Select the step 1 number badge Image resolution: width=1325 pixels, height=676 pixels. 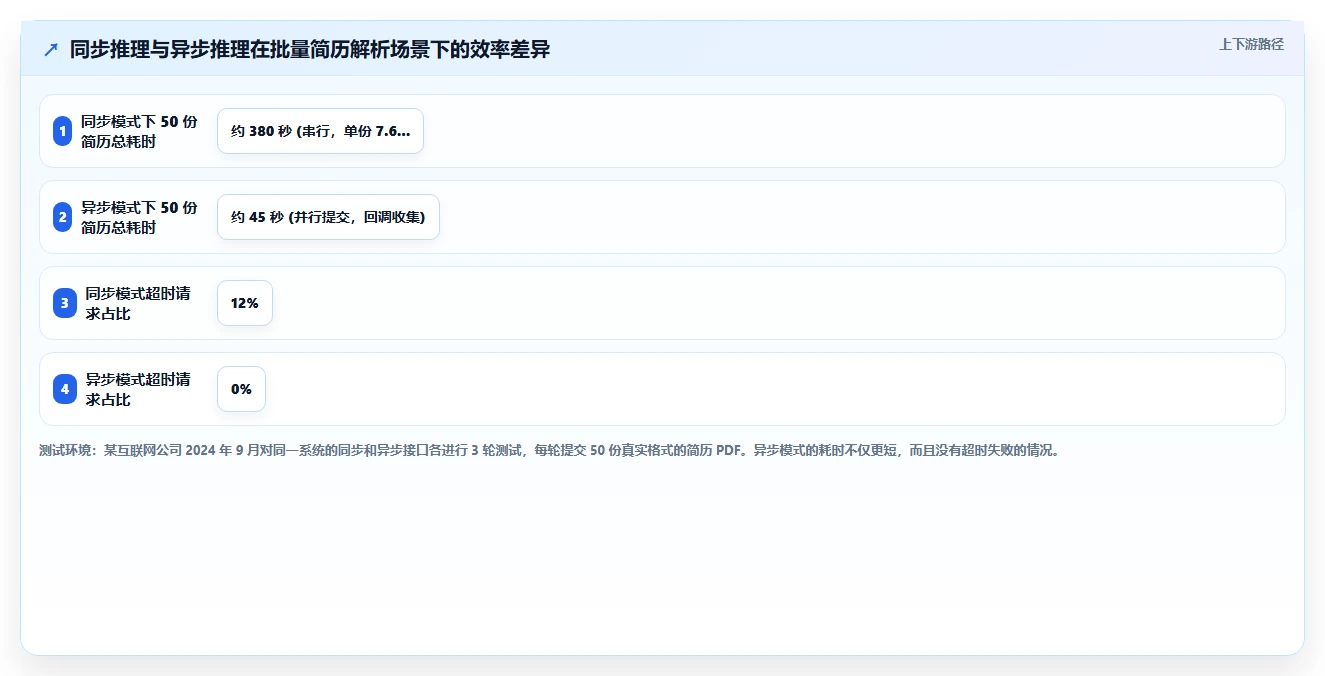63,131
